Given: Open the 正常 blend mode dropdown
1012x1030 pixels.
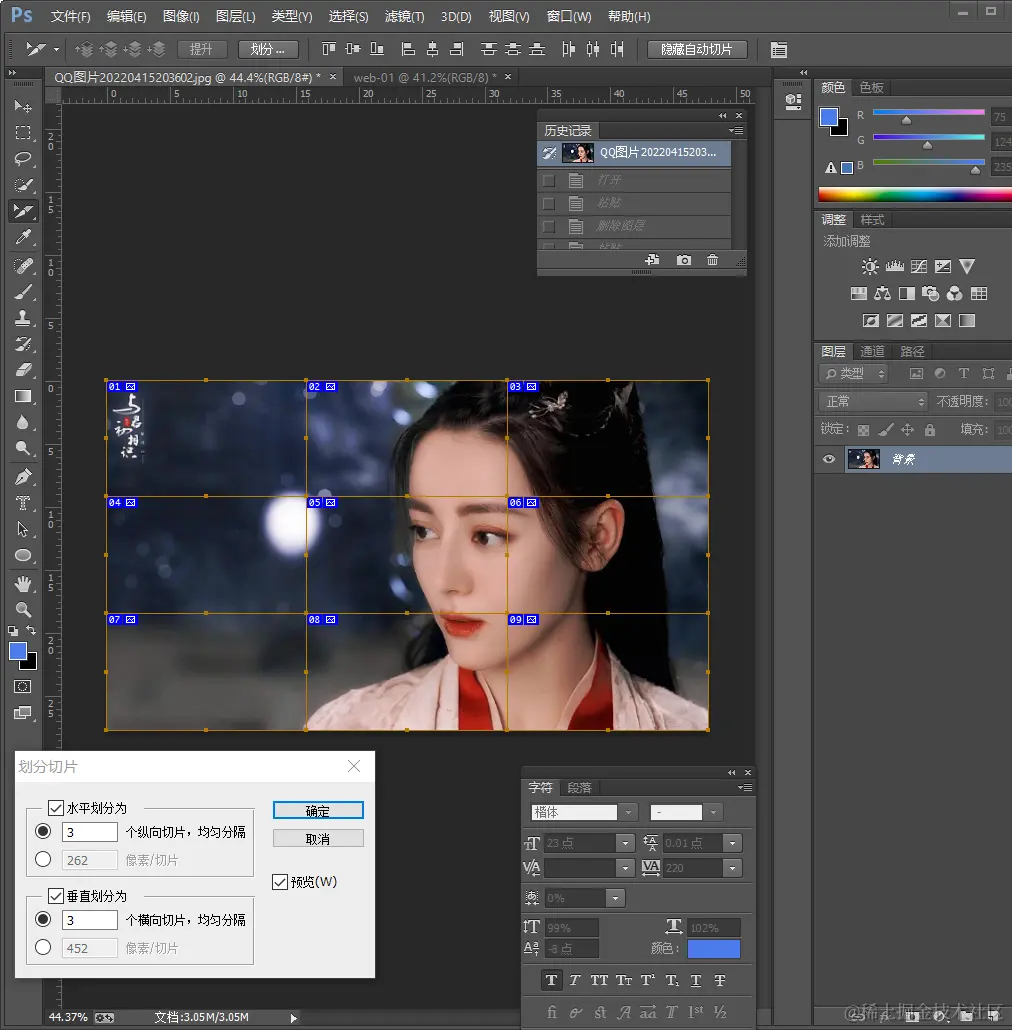Looking at the screenshot, I should (x=873, y=401).
